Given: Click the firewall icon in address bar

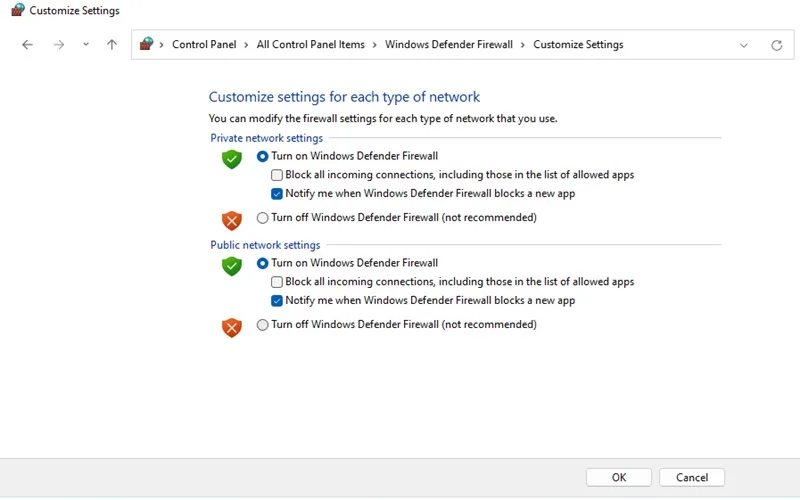Looking at the screenshot, I should tap(146, 44).
